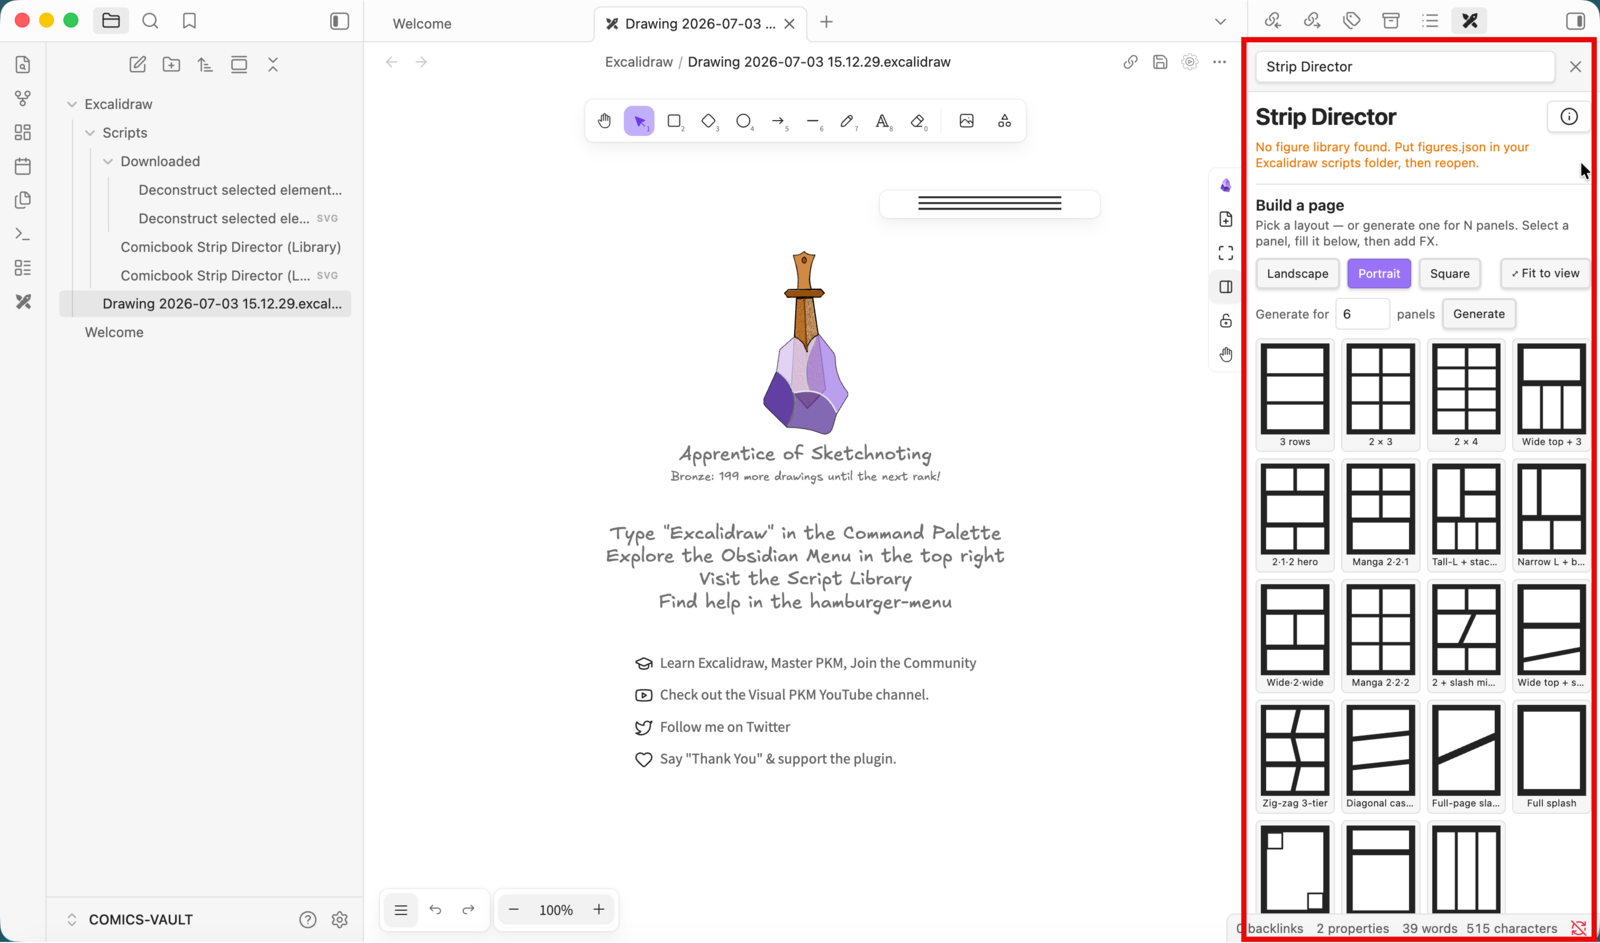Switch page orientation to Square
The width and height of the screenshot is (1600, 943).
1449,274
